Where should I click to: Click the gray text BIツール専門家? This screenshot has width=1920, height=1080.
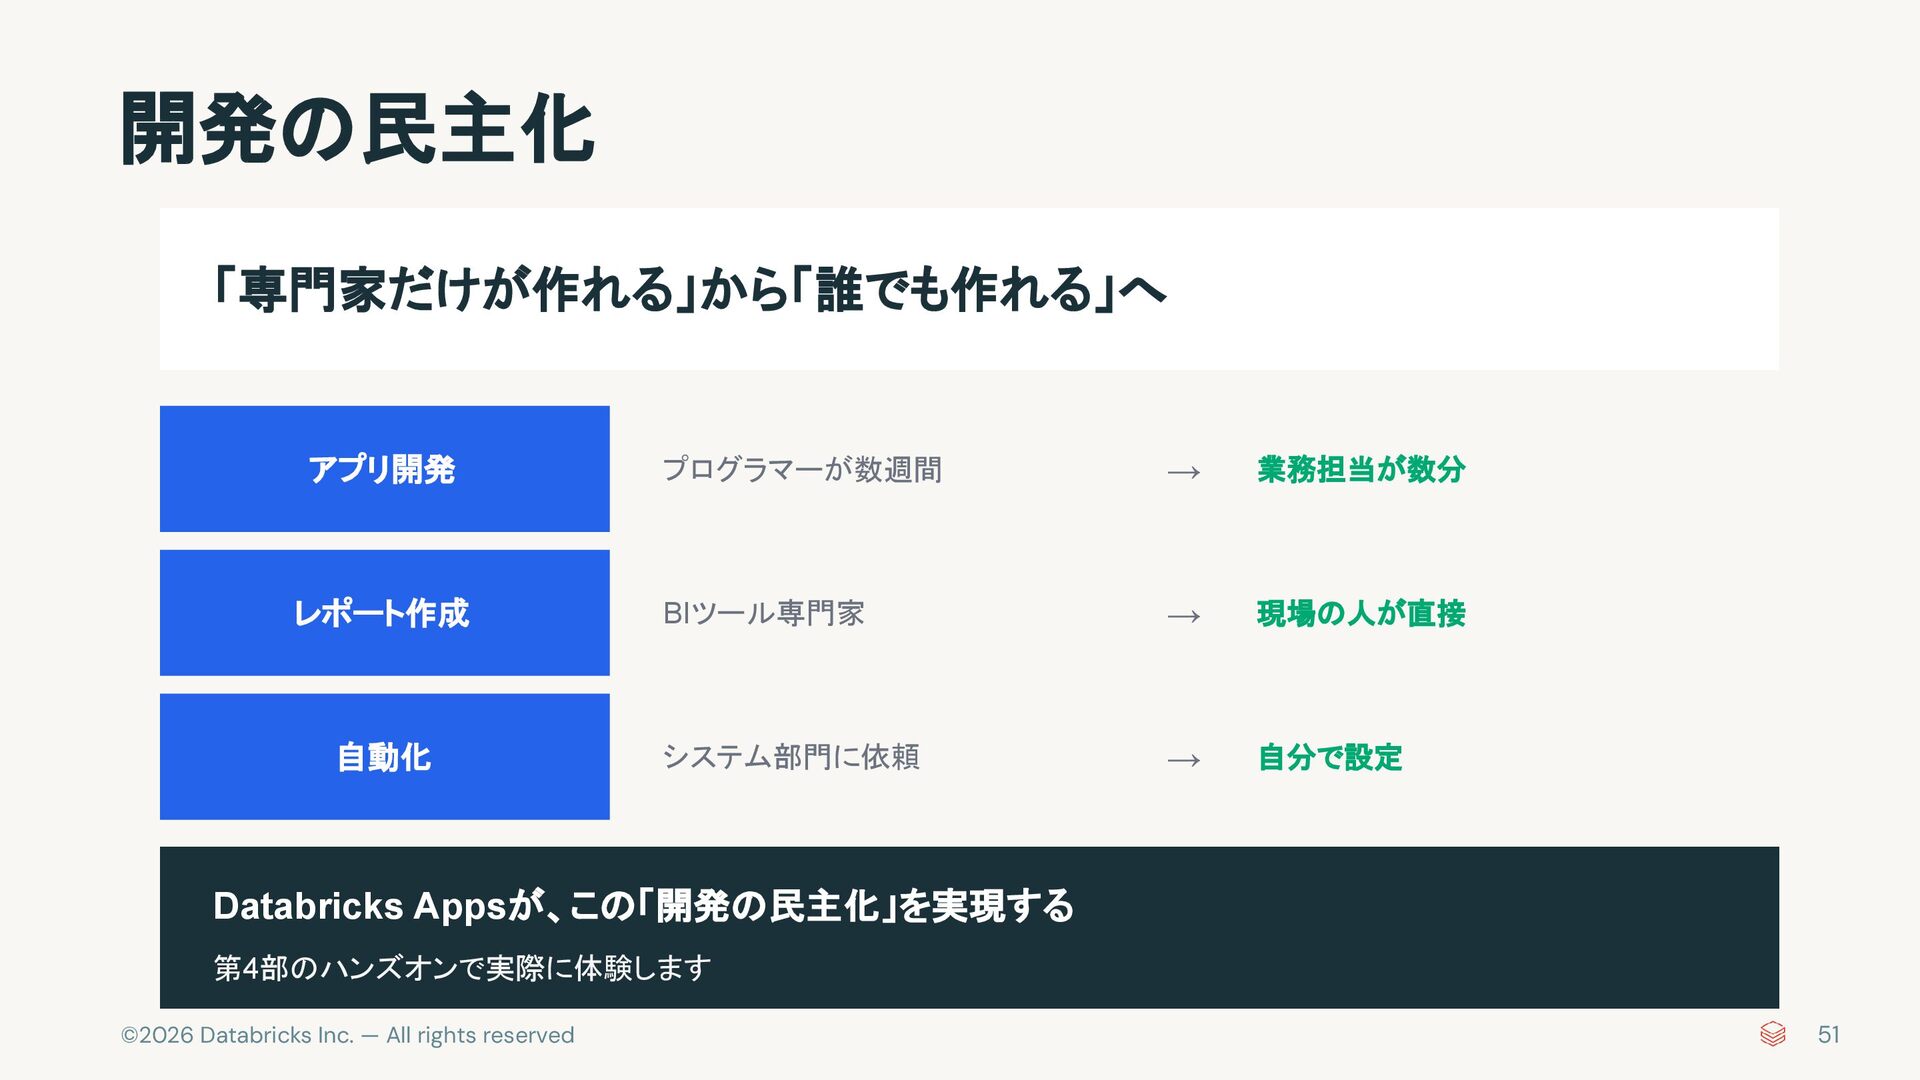coord(764,613)
